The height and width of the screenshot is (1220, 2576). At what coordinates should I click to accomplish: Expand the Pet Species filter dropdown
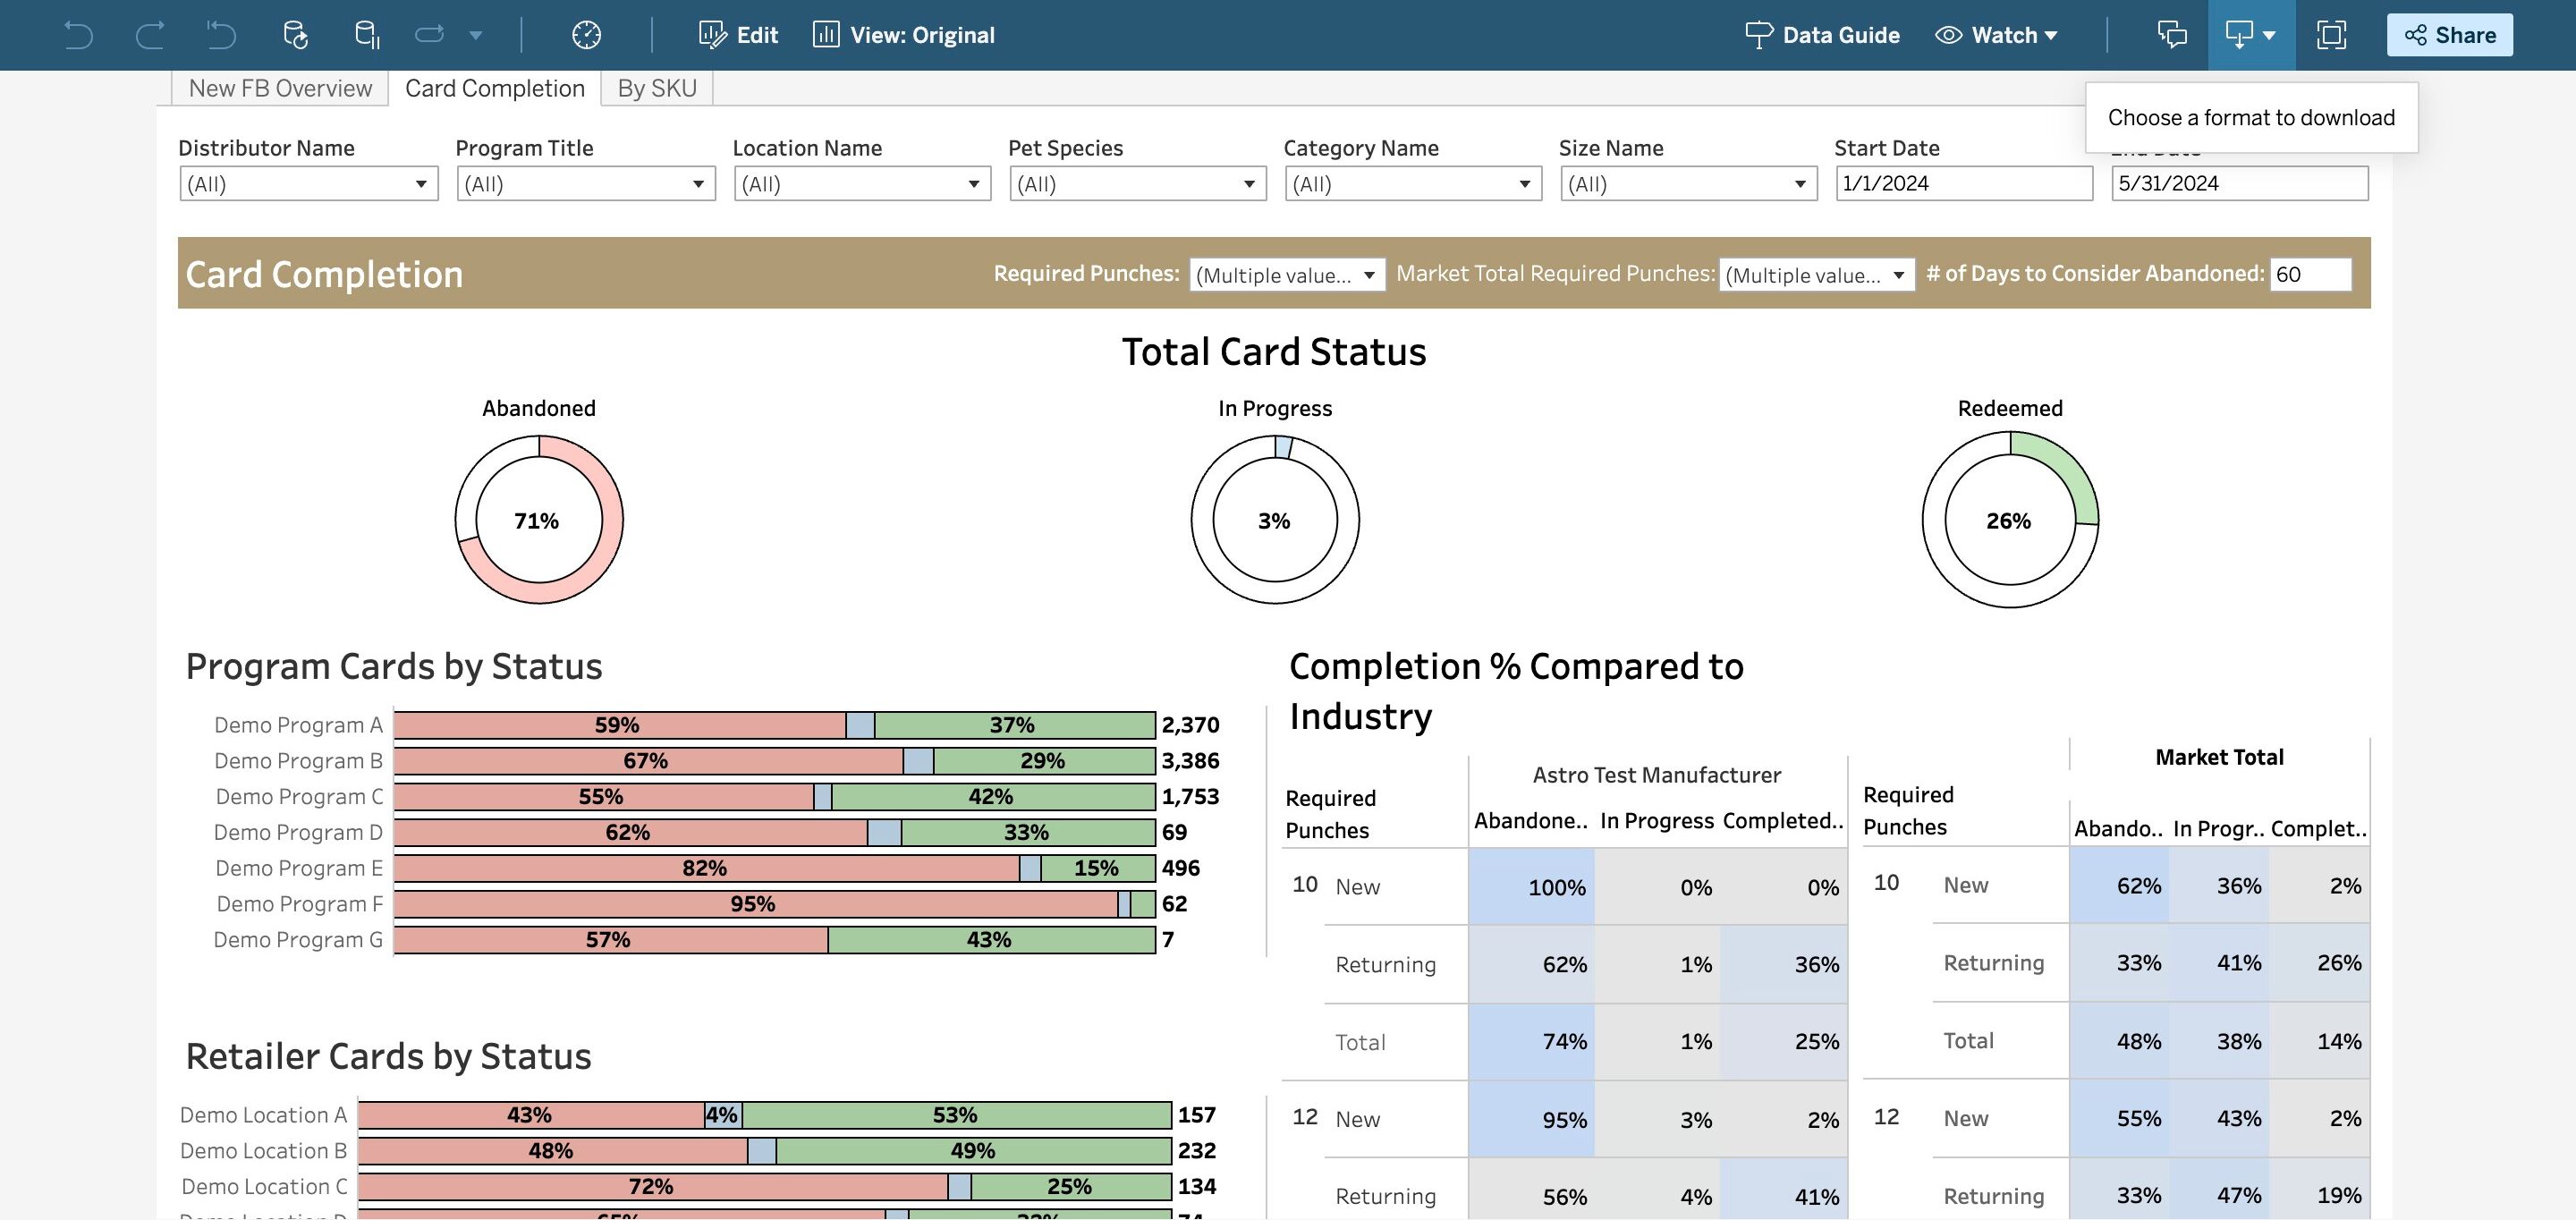[1136, 184]
